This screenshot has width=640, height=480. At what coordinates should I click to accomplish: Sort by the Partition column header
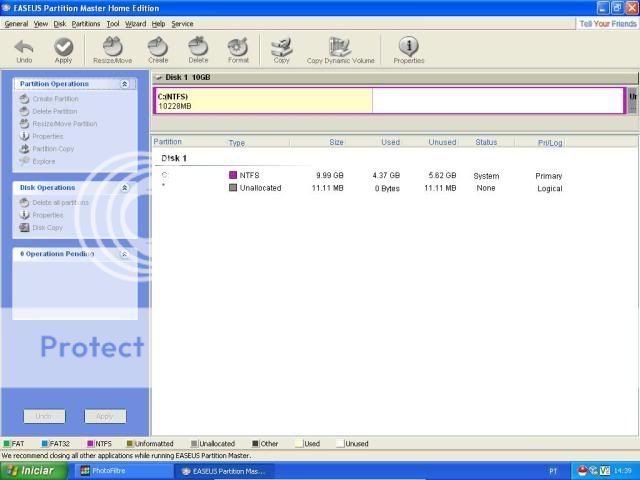pos(167,142)
